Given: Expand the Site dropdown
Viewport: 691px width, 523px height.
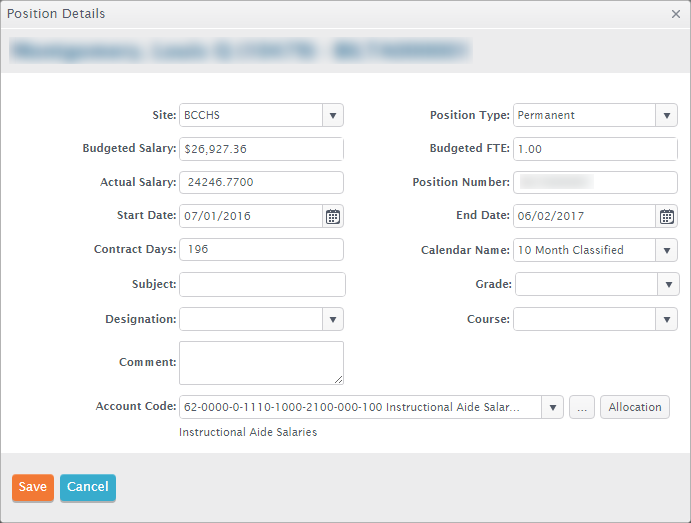Looking at the screenshot, I should coord(333,115).
